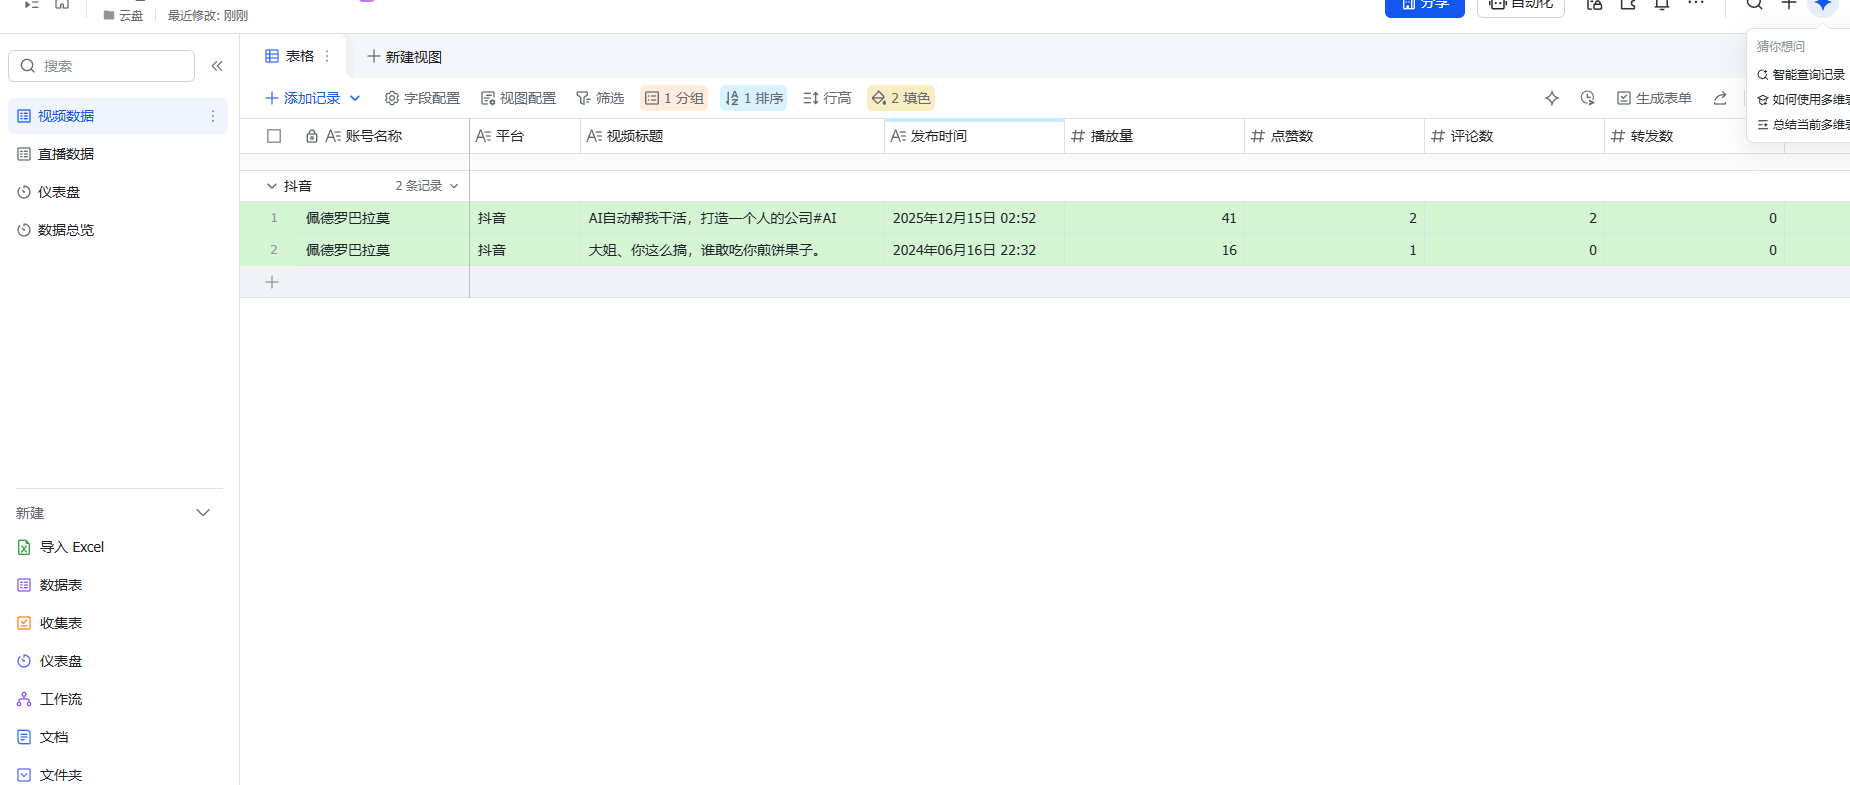Open the 1 分组 grouping setting

click(x=674, y=98)
